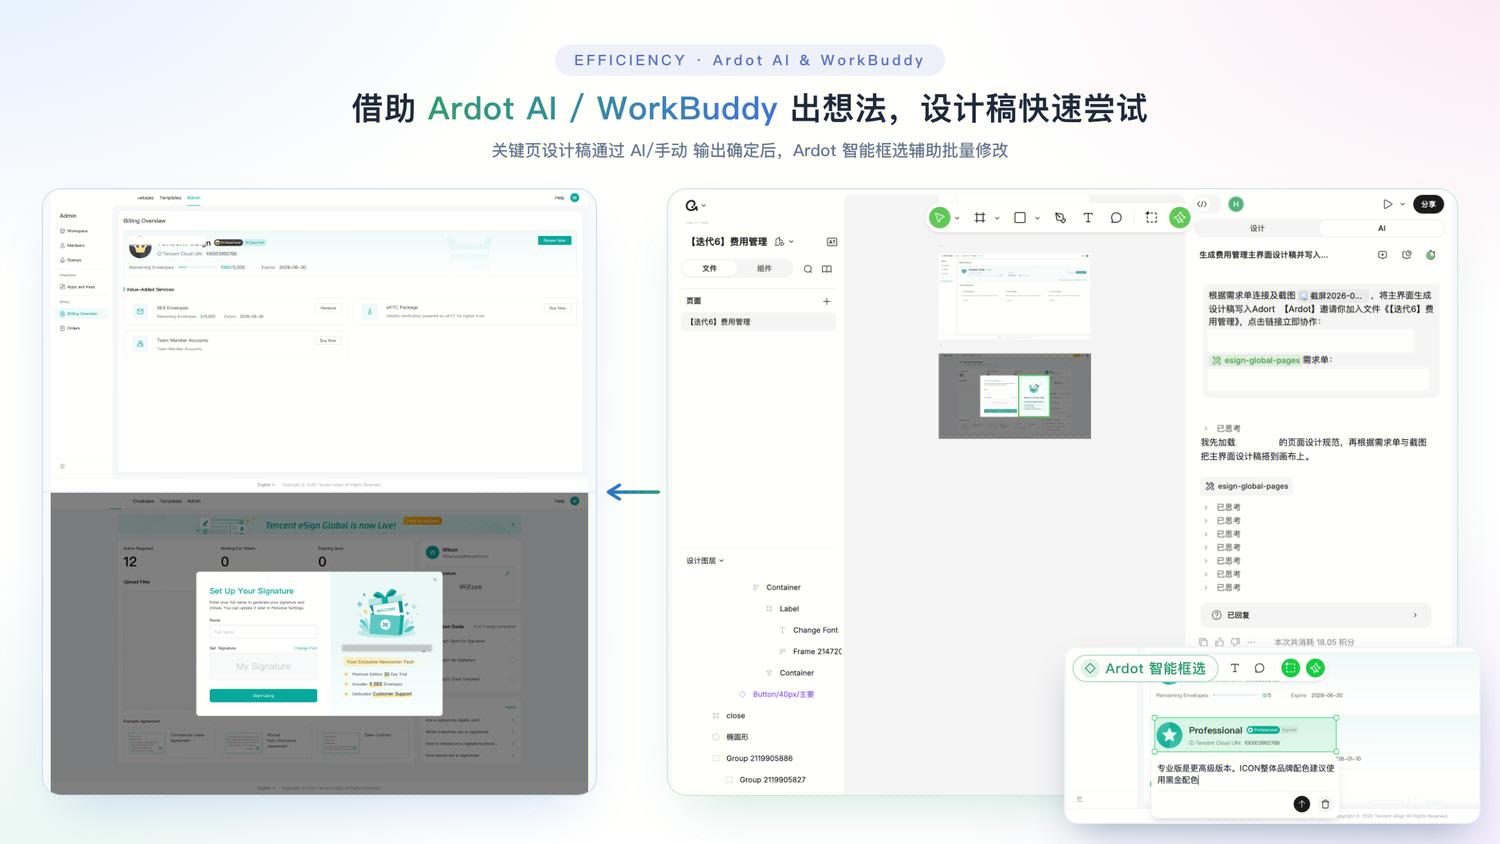
Task: Select the Move pointer tool in Ardot
Action: coord(939,218)
